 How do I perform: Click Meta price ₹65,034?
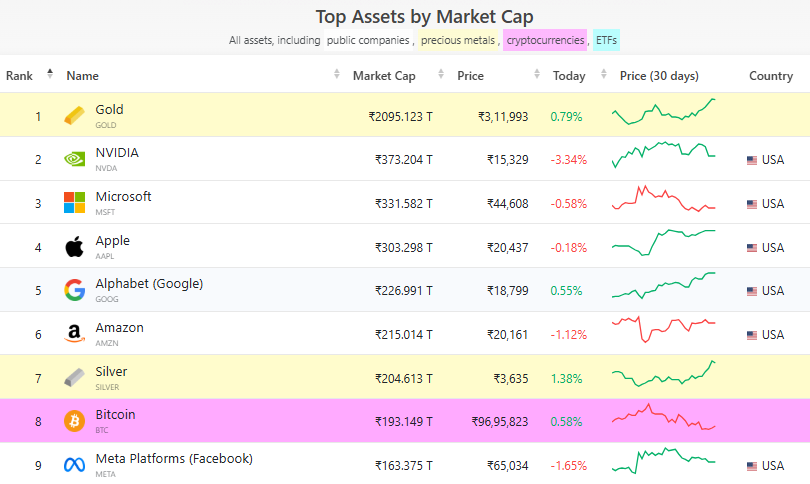(507, 466)
